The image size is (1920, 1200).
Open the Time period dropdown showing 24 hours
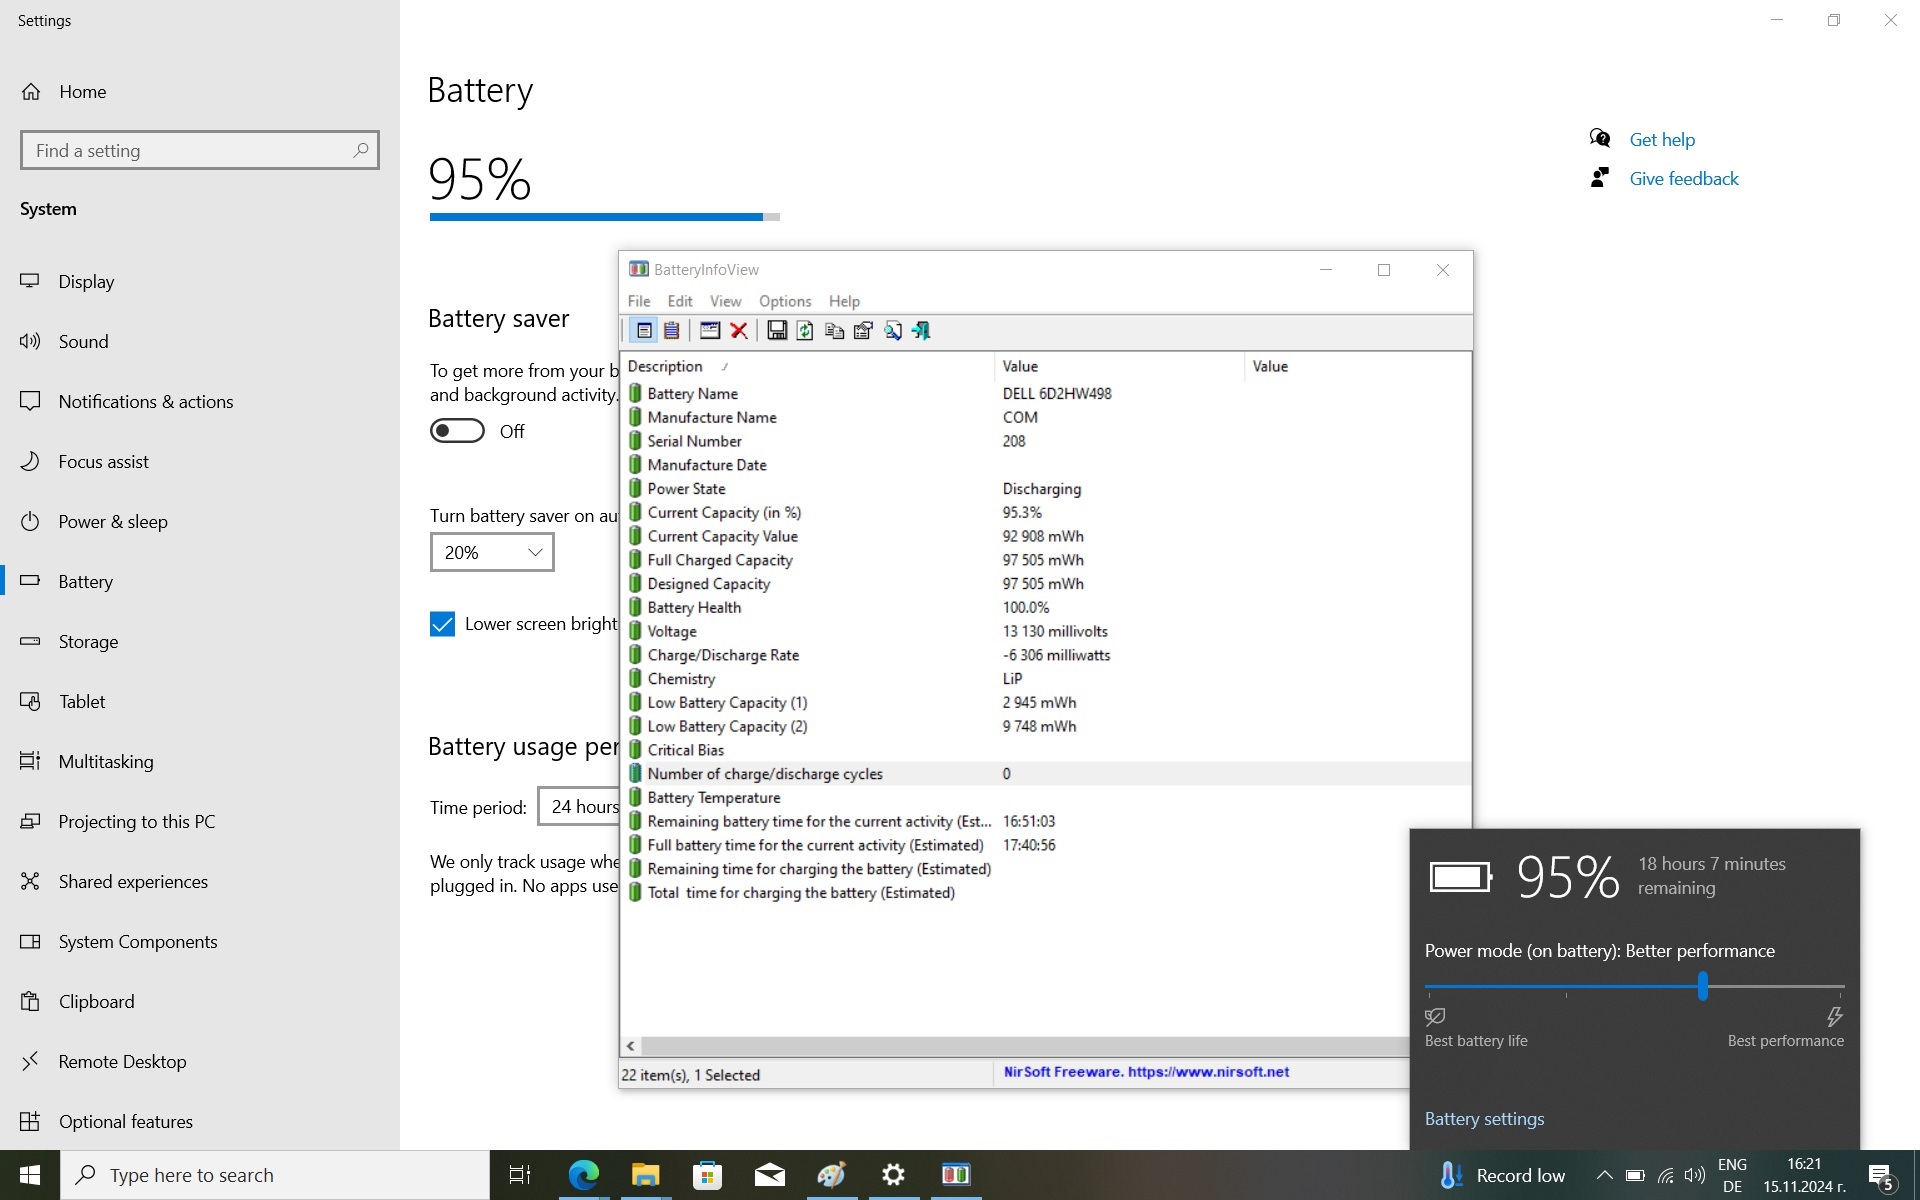(579, 806)
